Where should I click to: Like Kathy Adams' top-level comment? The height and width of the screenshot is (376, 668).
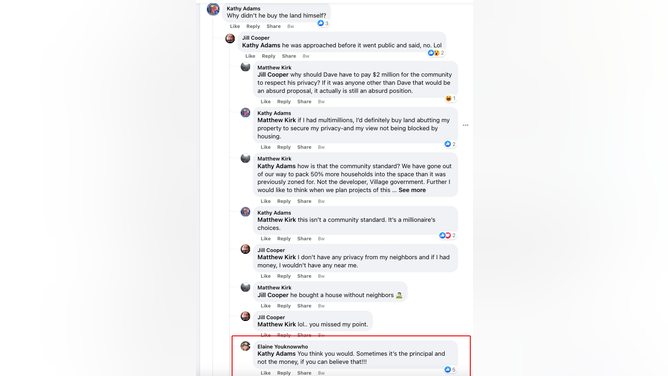pyautogui.click(x=235, y=26)
